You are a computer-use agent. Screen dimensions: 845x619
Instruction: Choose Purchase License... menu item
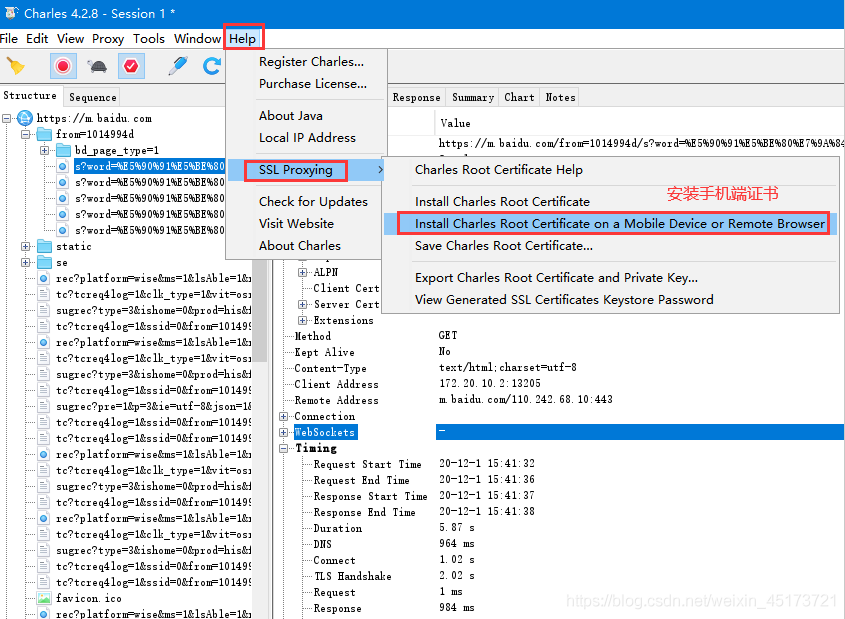(x=313, y=84)
